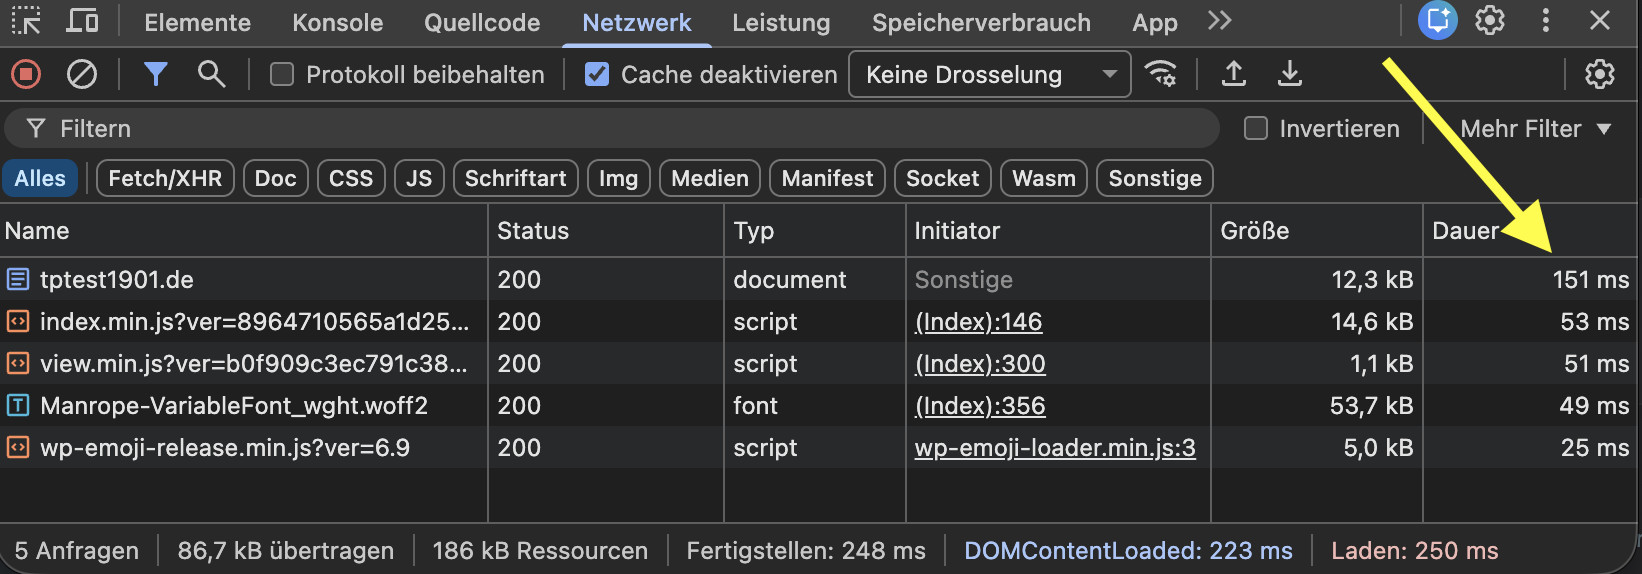Toggle device toolbar icon
The image size is (1642, 574).
[82, 21]
